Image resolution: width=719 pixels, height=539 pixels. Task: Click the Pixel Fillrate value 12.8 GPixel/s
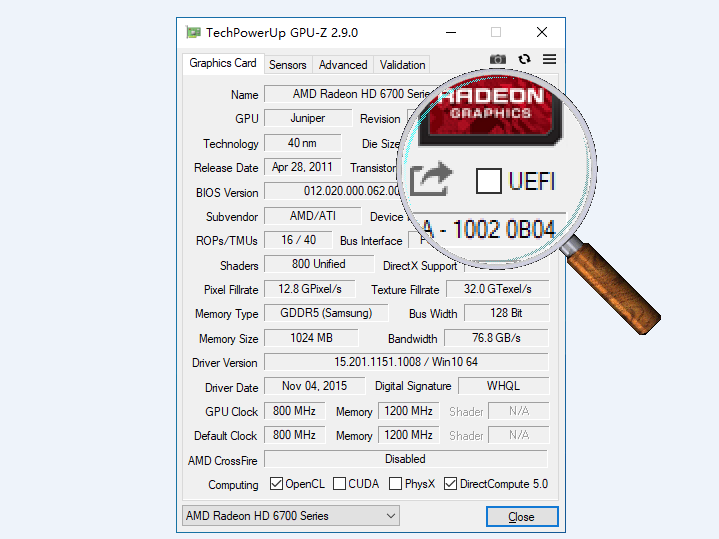tap(310, 289)
